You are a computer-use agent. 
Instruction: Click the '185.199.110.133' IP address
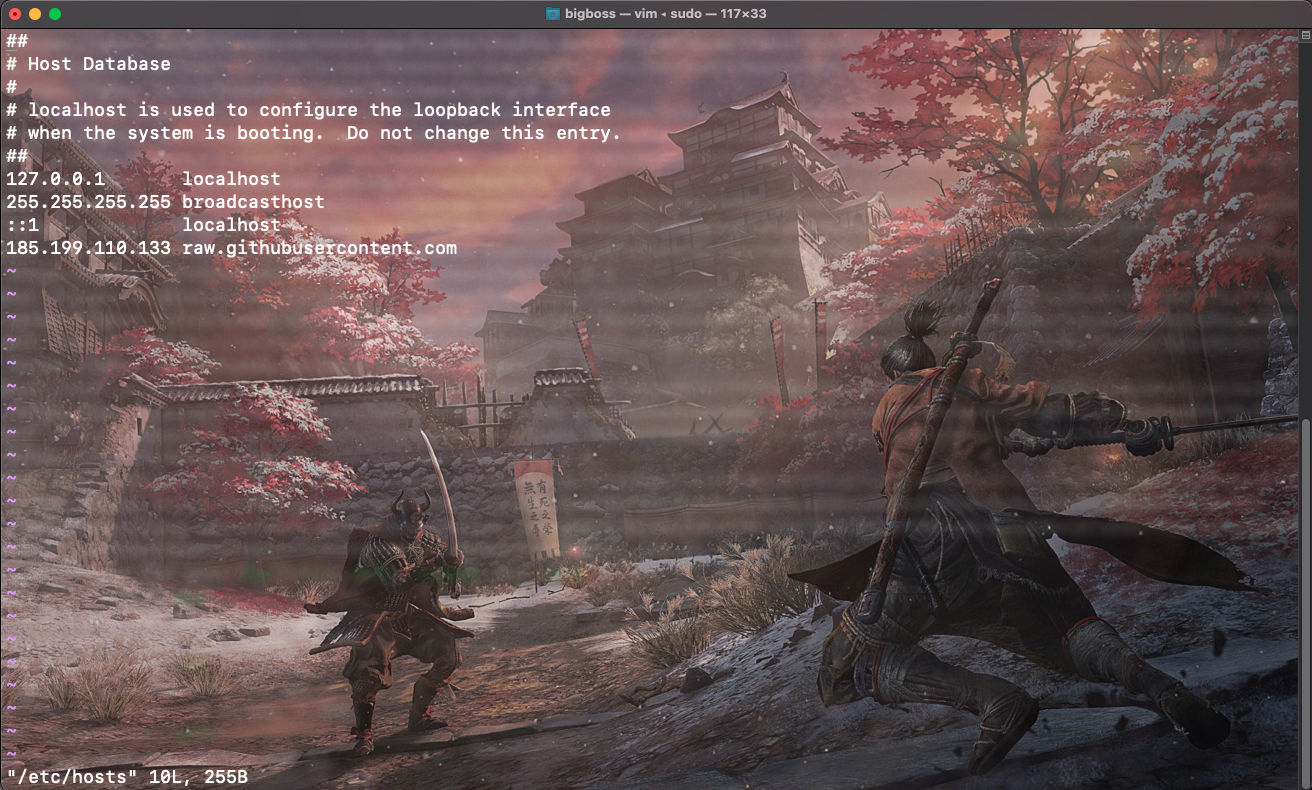click(x=88, y=248)
